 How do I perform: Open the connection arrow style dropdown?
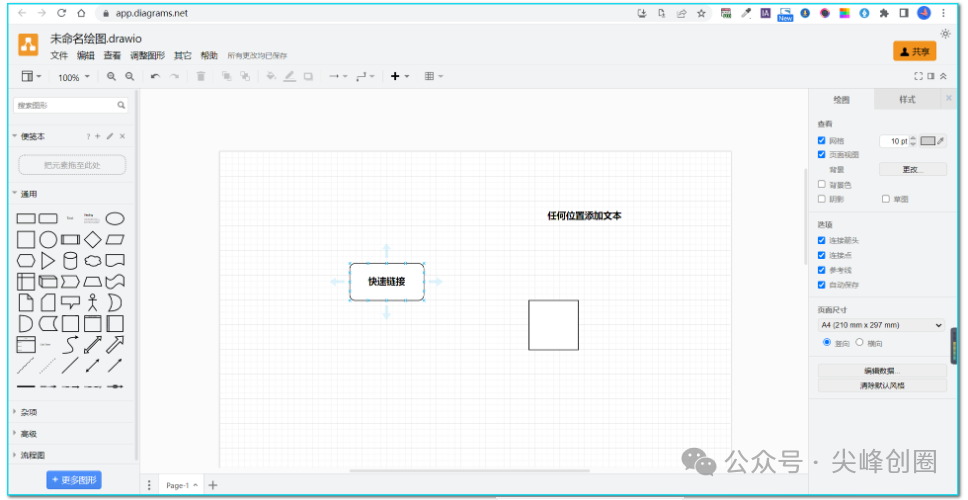point(338,77)
